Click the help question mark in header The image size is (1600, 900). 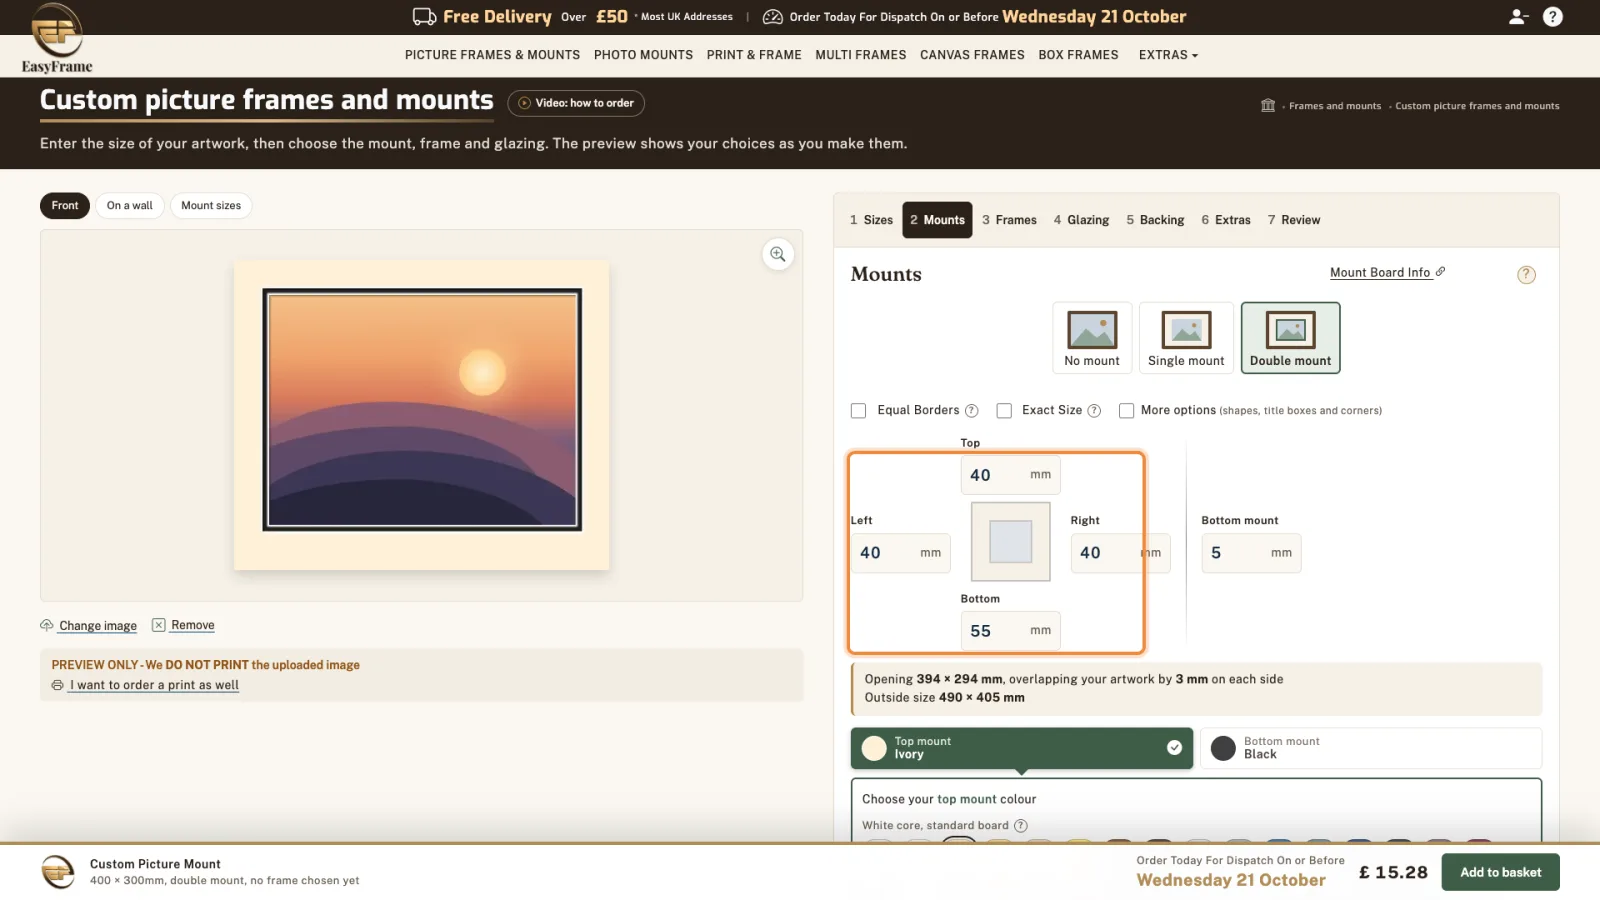pyautogui.click(x=1552, y=17)
